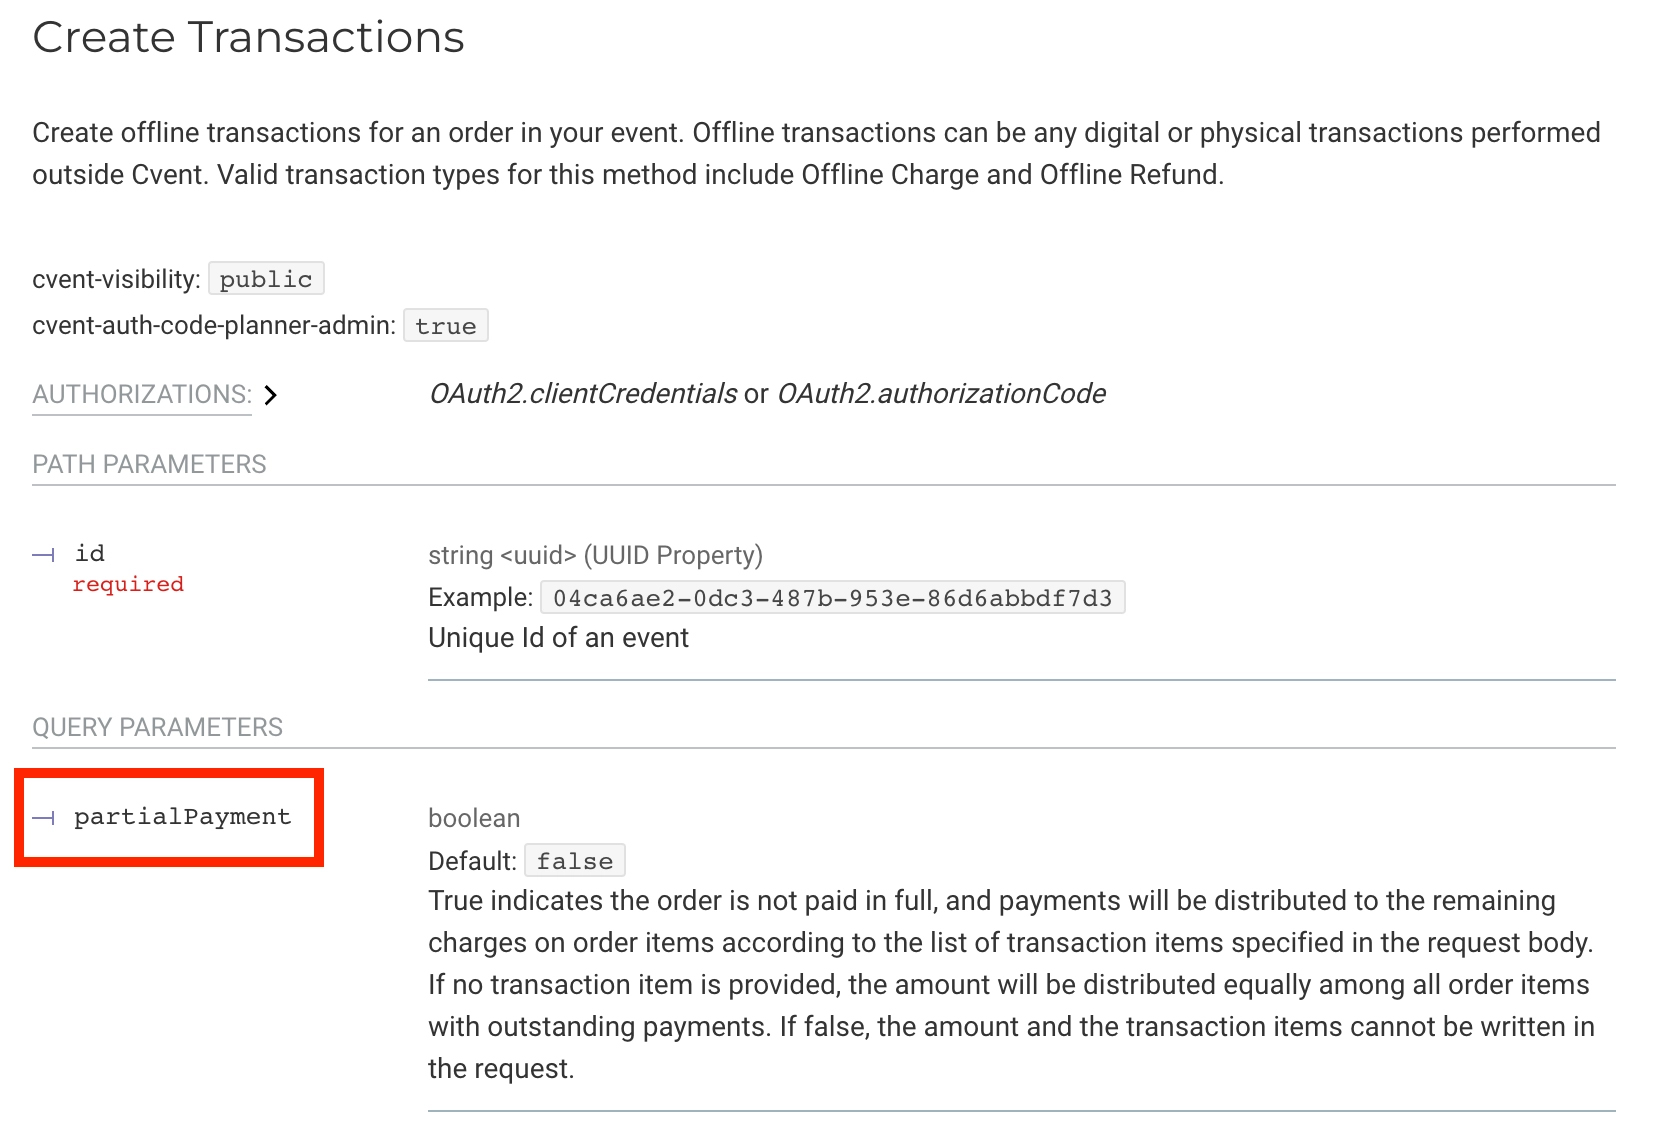Viewport: 1680px width, 1134px height.
Task: Click the id path parameter name
Action: [90, 553]
